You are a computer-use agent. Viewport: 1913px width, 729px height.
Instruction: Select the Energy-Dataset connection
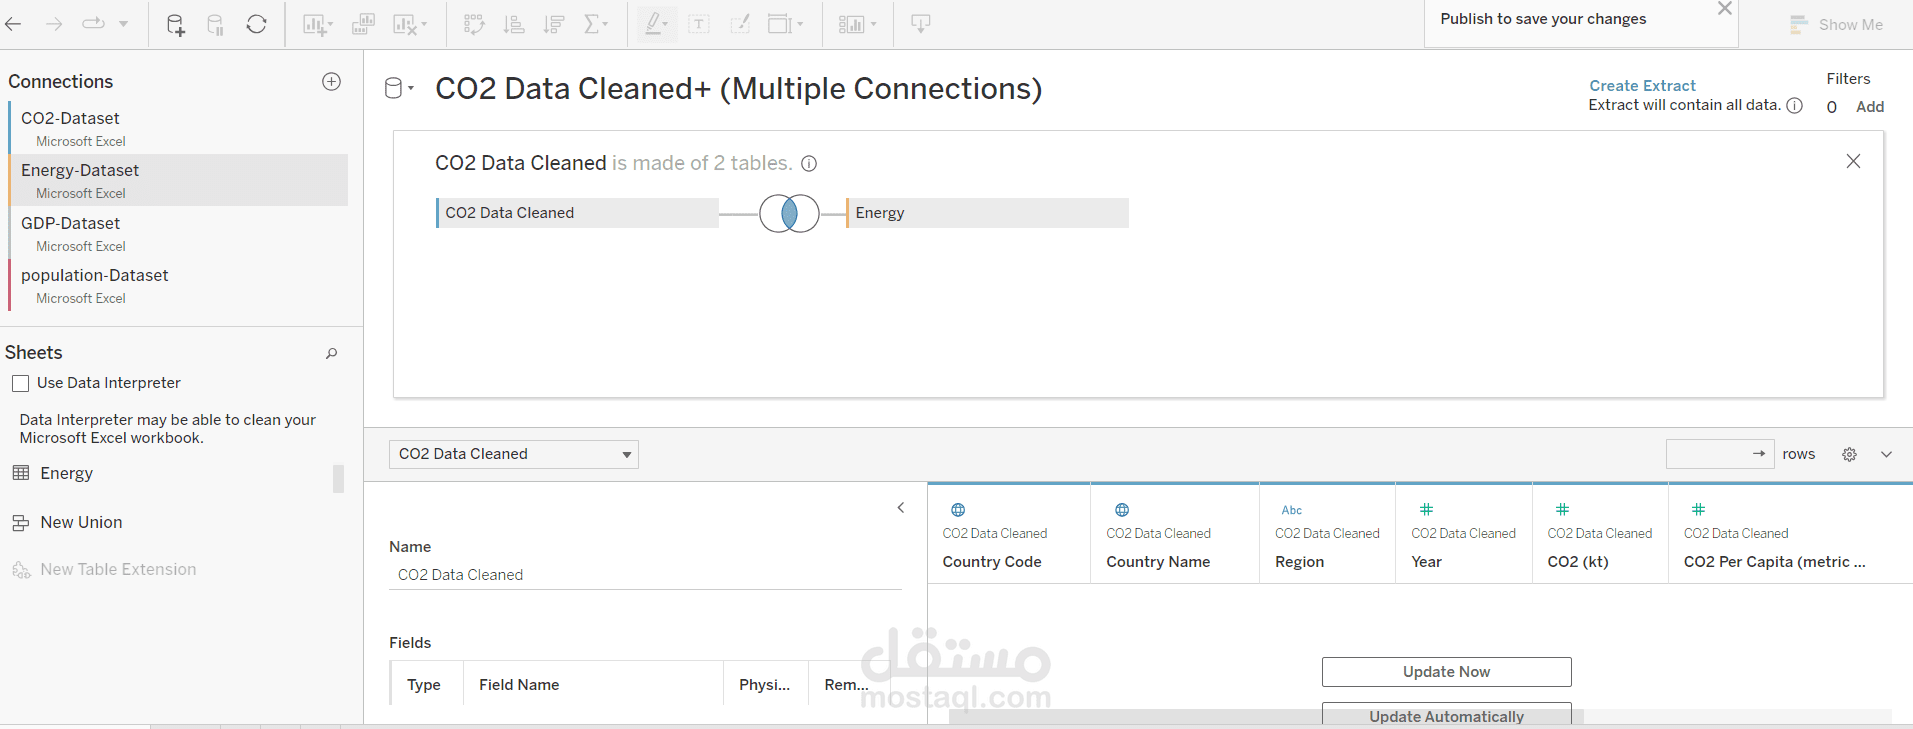pos(178,180)
